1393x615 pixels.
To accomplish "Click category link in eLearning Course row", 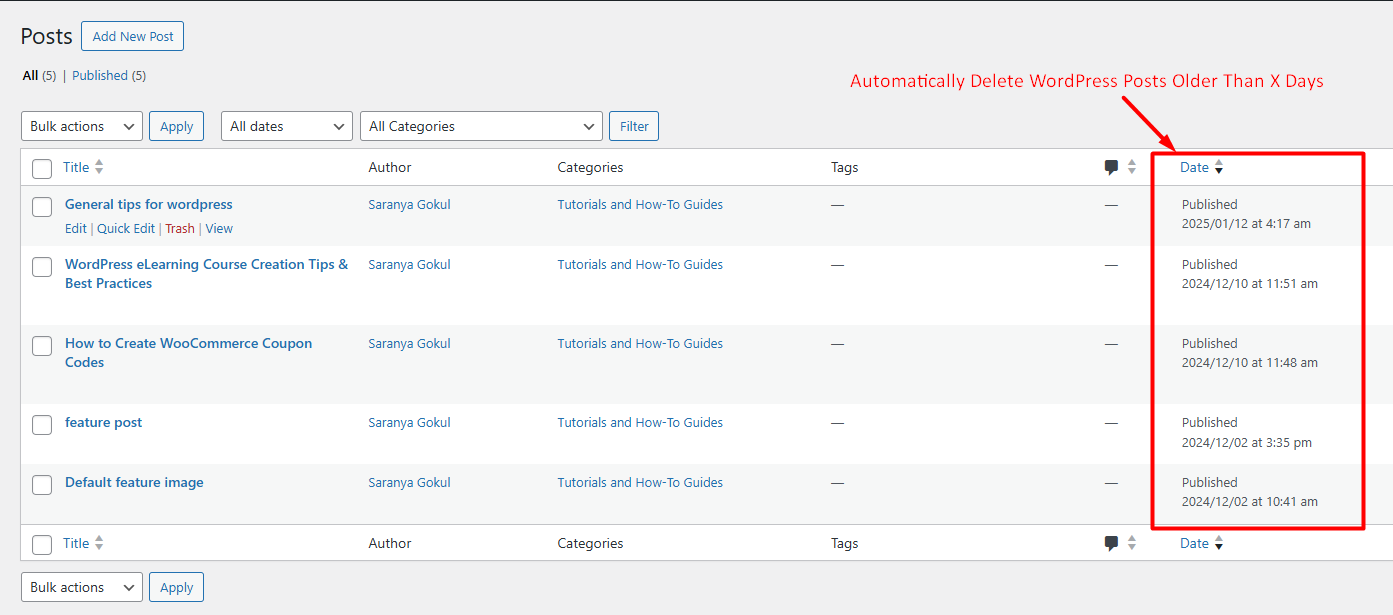I will click(x=640, y=264).
